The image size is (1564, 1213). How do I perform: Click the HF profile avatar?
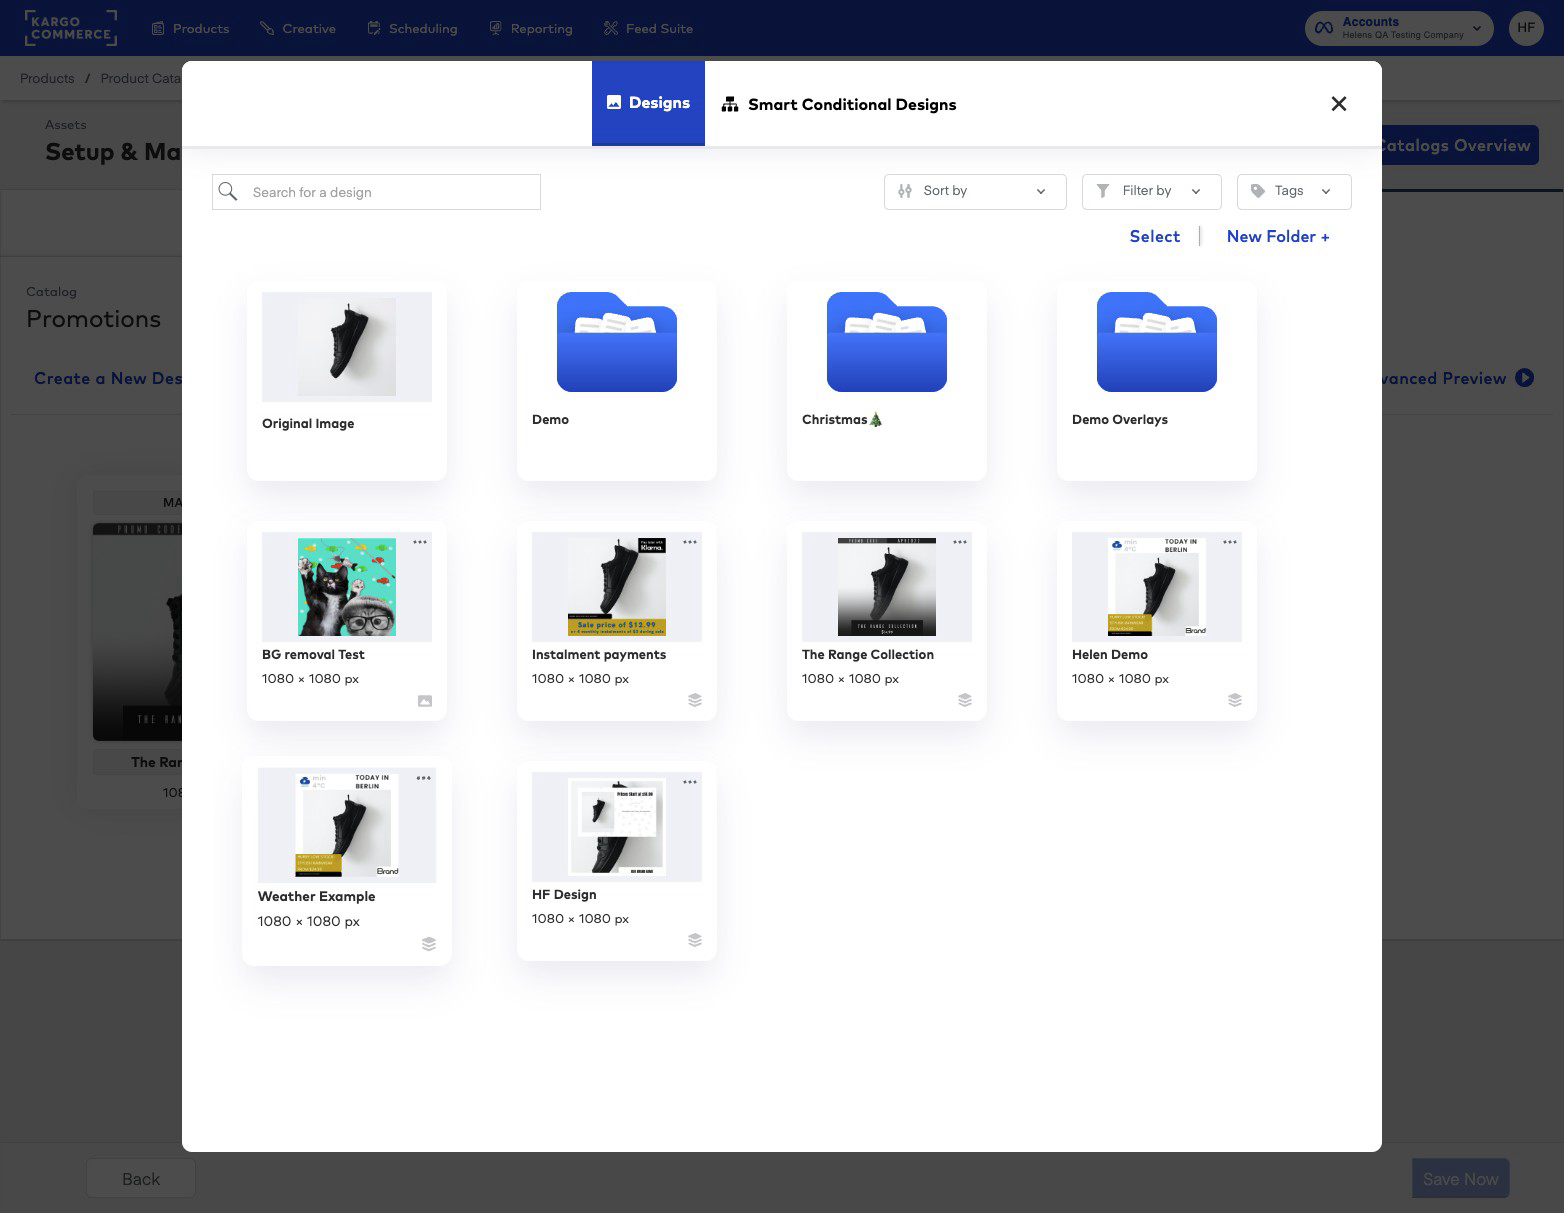click(1526, 27)
